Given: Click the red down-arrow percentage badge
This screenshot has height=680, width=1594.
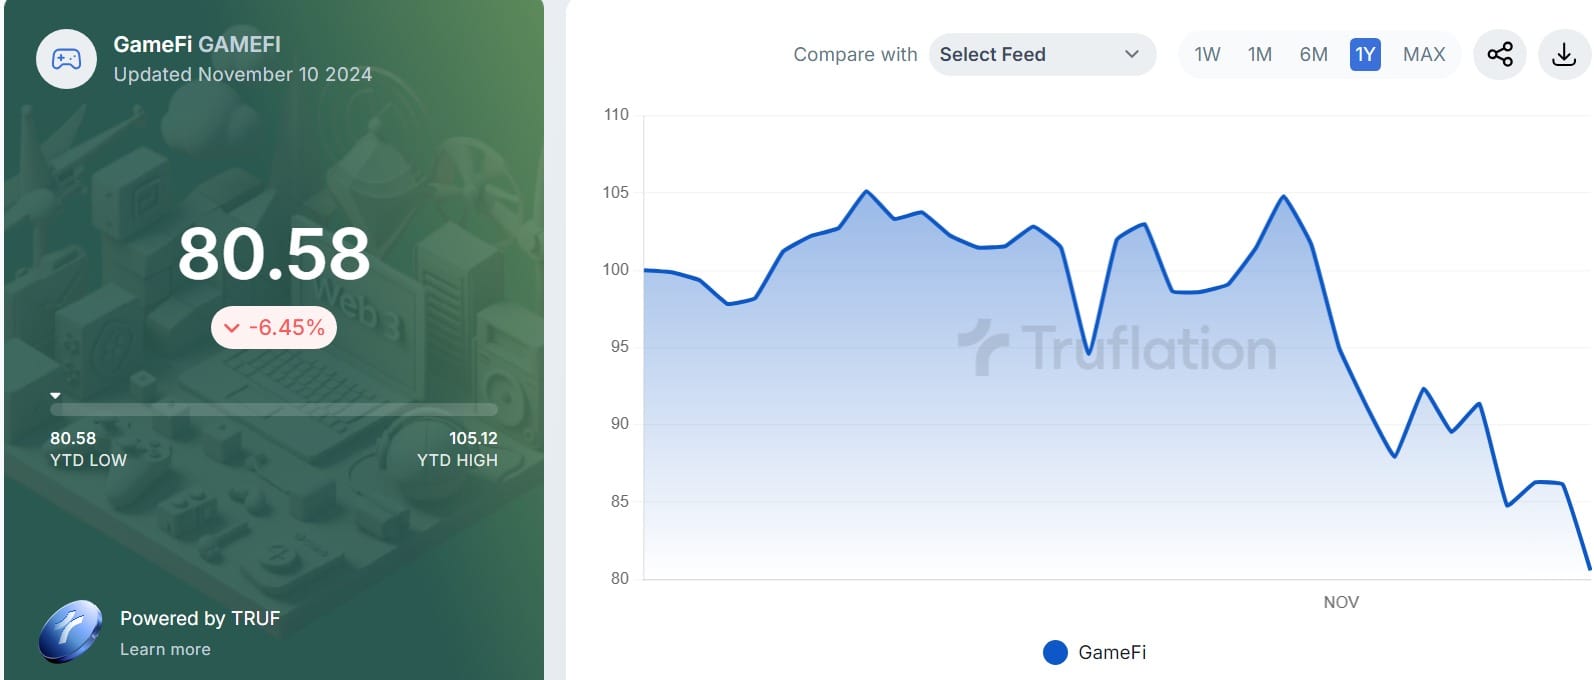Looking at the screenshot, I should 274,327.
